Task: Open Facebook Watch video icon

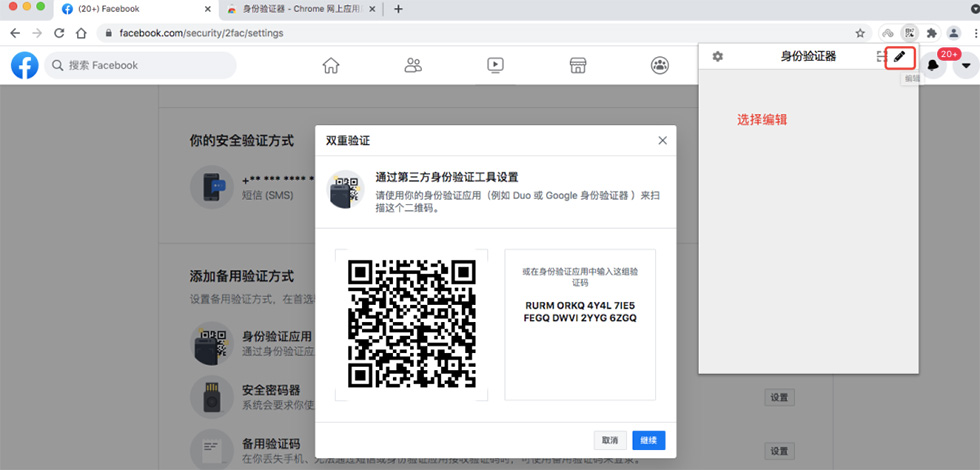Action: [x=495, y=66]
